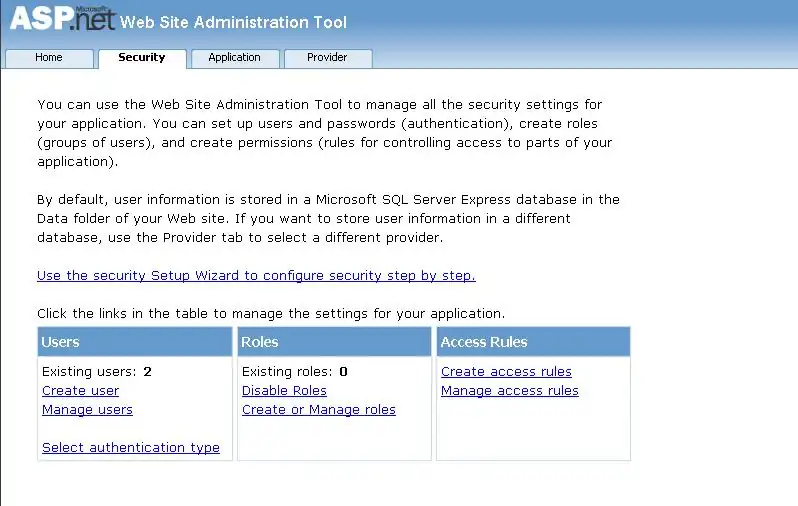Viewport: 798px width, 506px height.
Task: Click the ASP.net logo
Action: click(62, 20)
